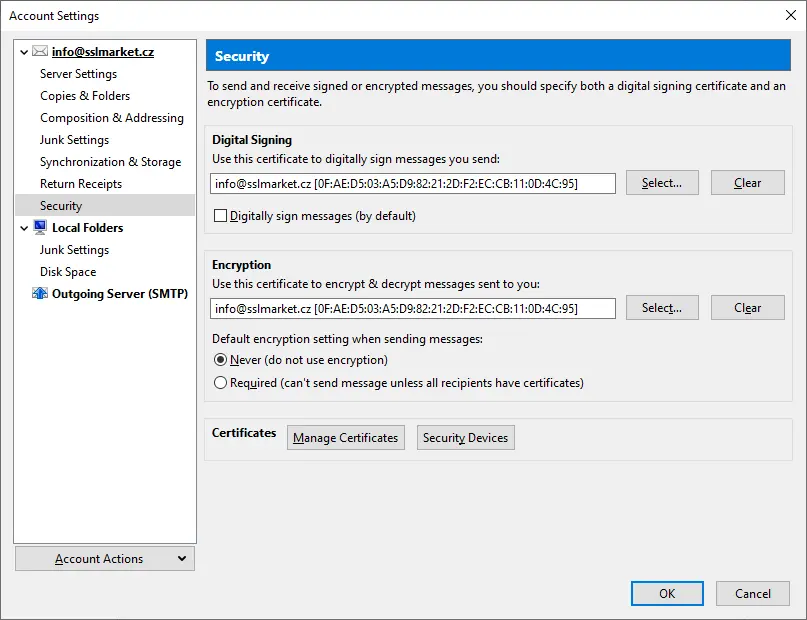Click the Certificates label
The width and height of the screenshot is (807, 620).
244,433
